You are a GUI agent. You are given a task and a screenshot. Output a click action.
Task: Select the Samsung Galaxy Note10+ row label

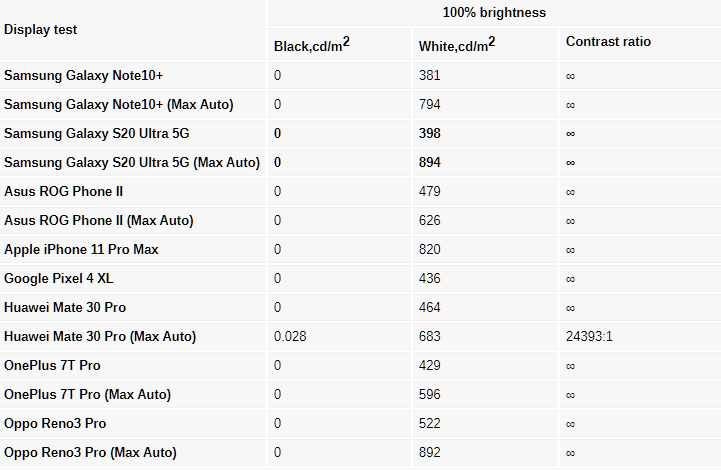point(83,75)
